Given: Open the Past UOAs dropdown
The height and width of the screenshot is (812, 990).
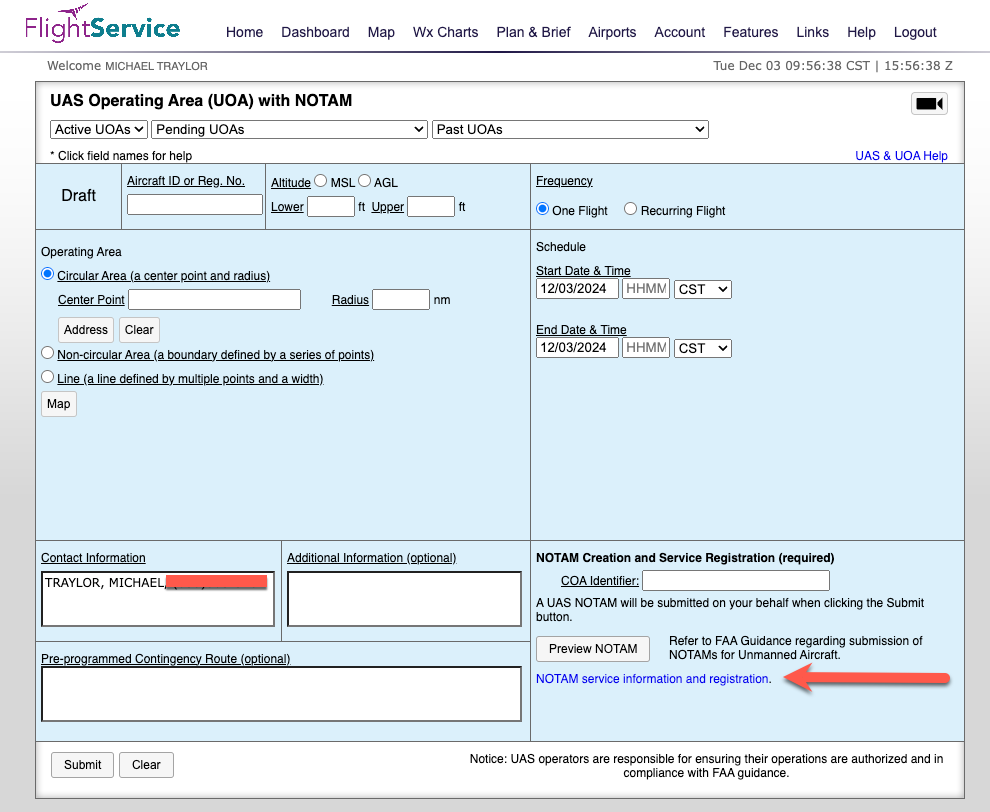Looking at the screenshot, I should pyautogui.click(x=570, y=129).
